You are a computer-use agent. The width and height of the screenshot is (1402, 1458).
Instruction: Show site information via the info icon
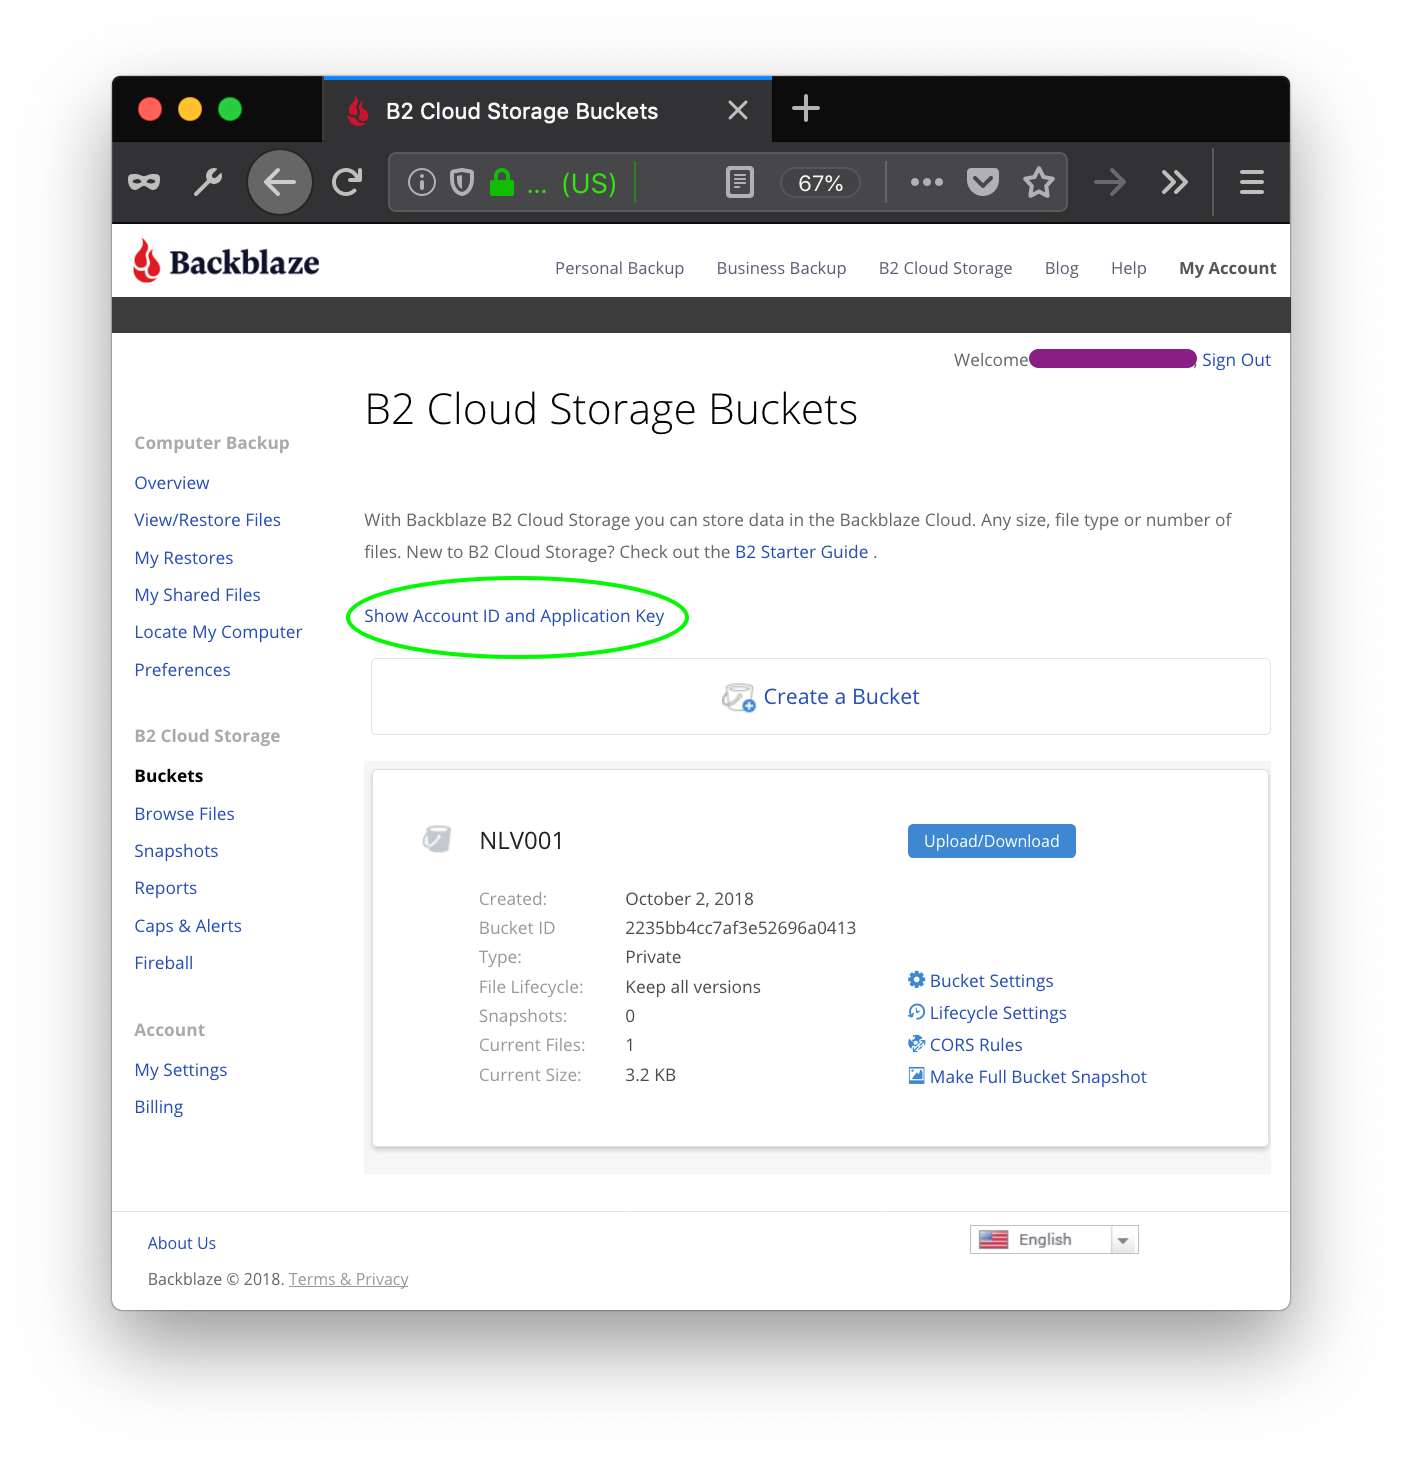pyautogui.click(x=422, y=182)
